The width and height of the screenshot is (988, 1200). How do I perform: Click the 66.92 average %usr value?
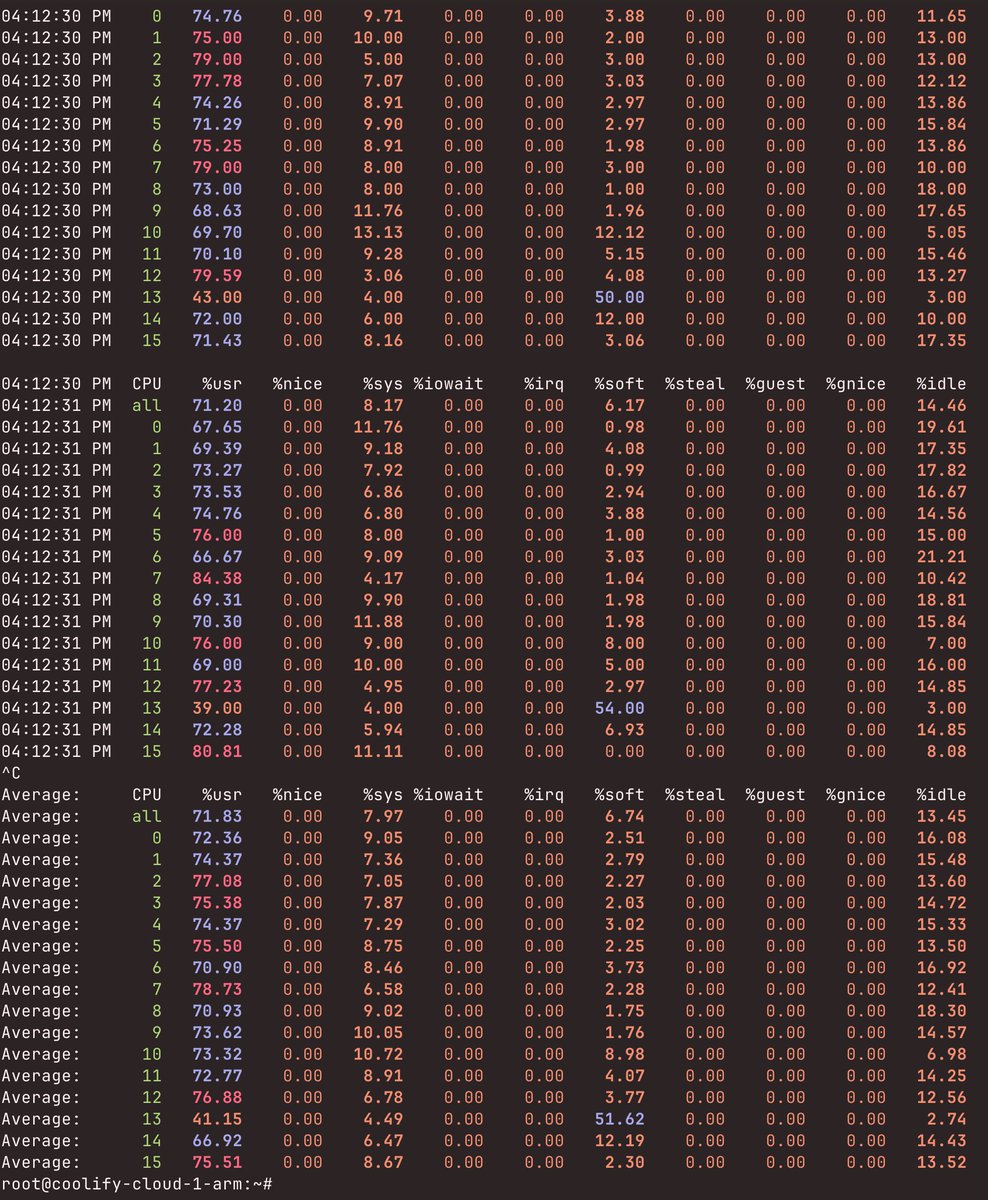coord(217,1141)
